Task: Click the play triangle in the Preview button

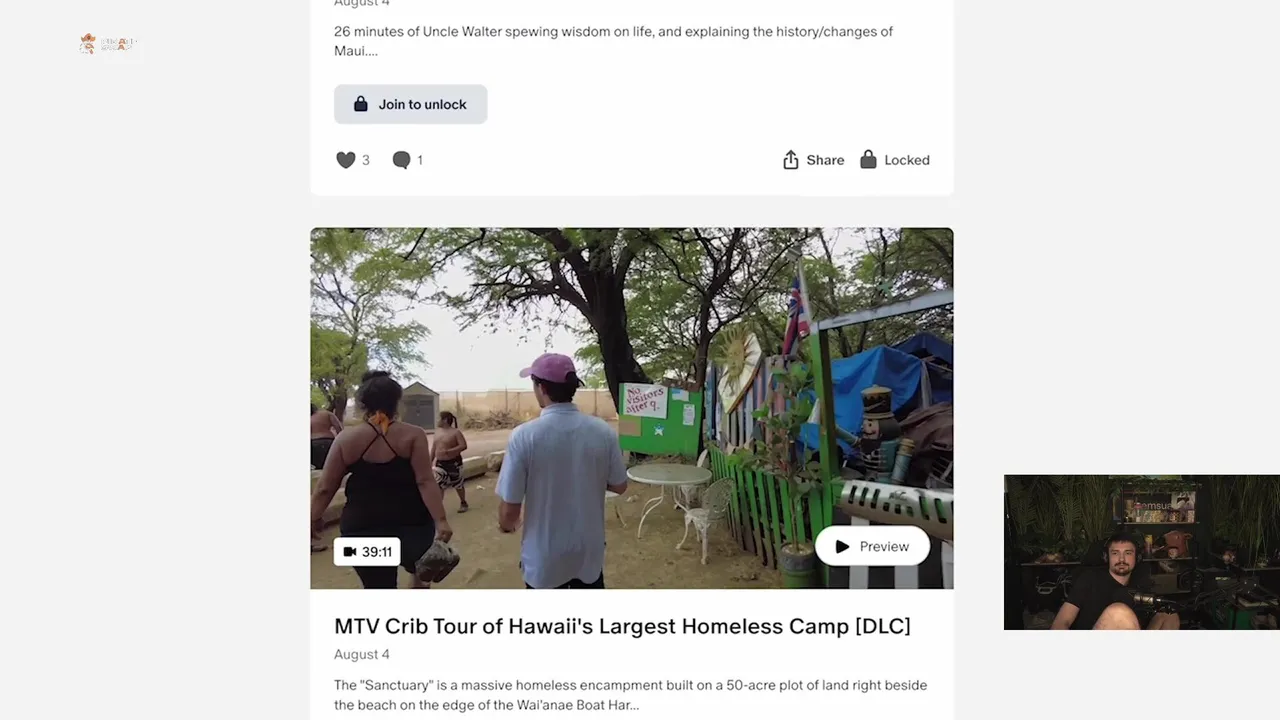Action: pos(842,547)
